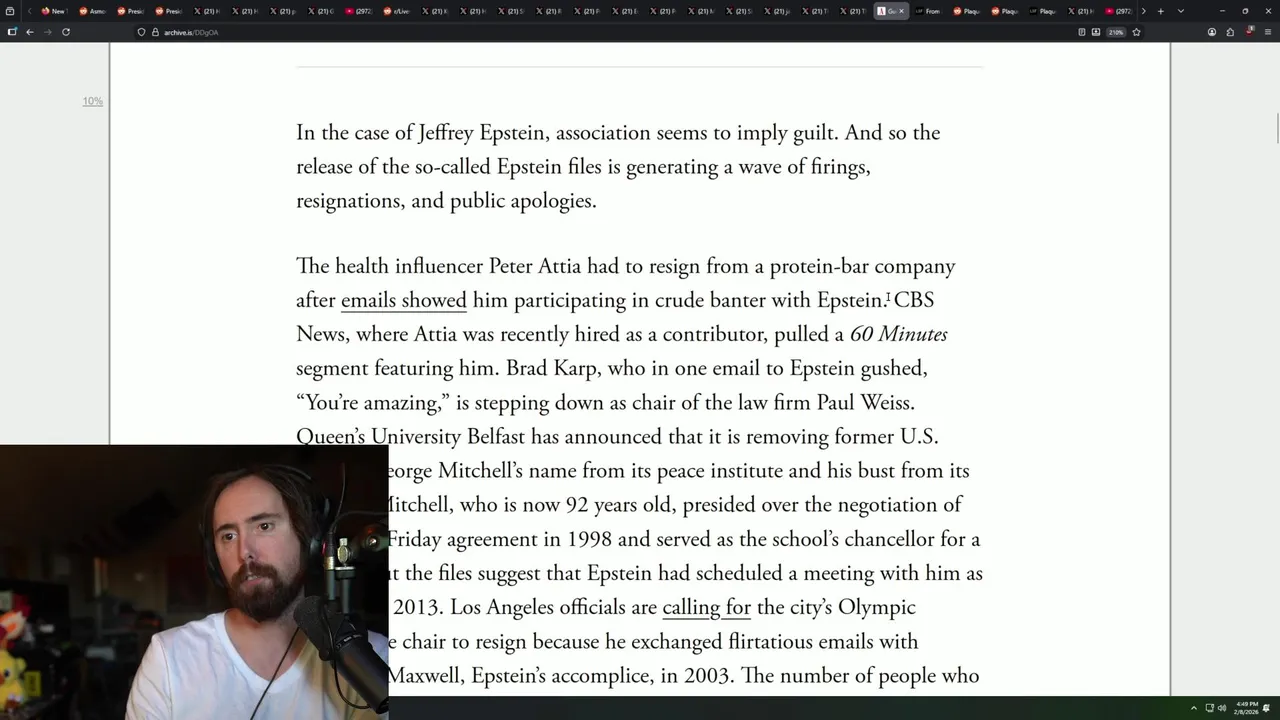Go back to the previous page
This screenshot has width=1280, height=720.
(30, 32)
